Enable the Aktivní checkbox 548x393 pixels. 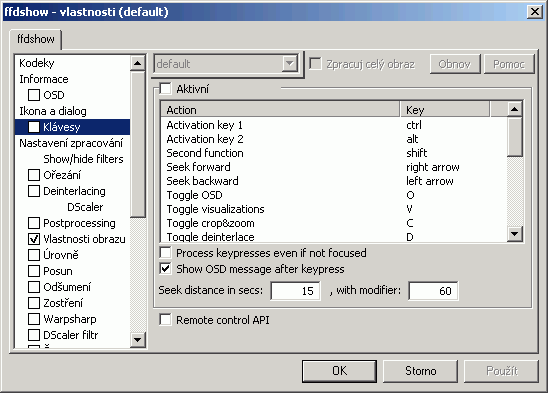point(166,89)
